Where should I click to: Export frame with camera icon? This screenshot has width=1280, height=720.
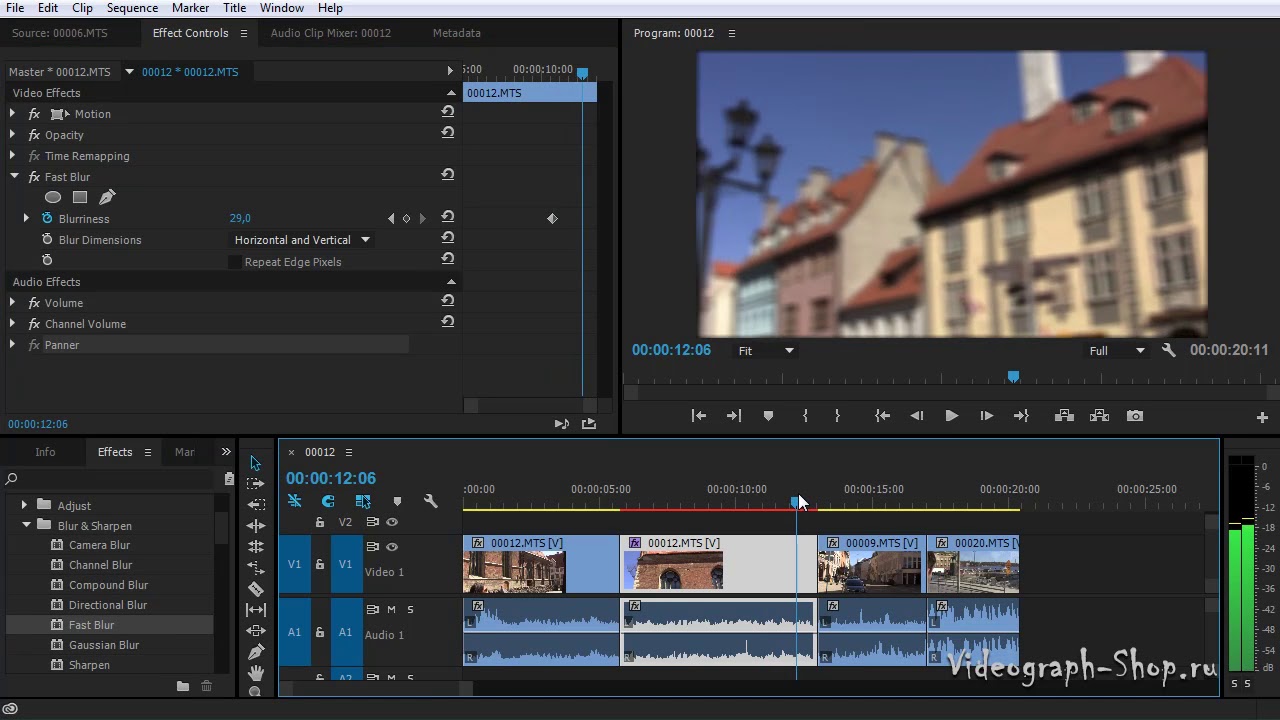(1134, 416)
